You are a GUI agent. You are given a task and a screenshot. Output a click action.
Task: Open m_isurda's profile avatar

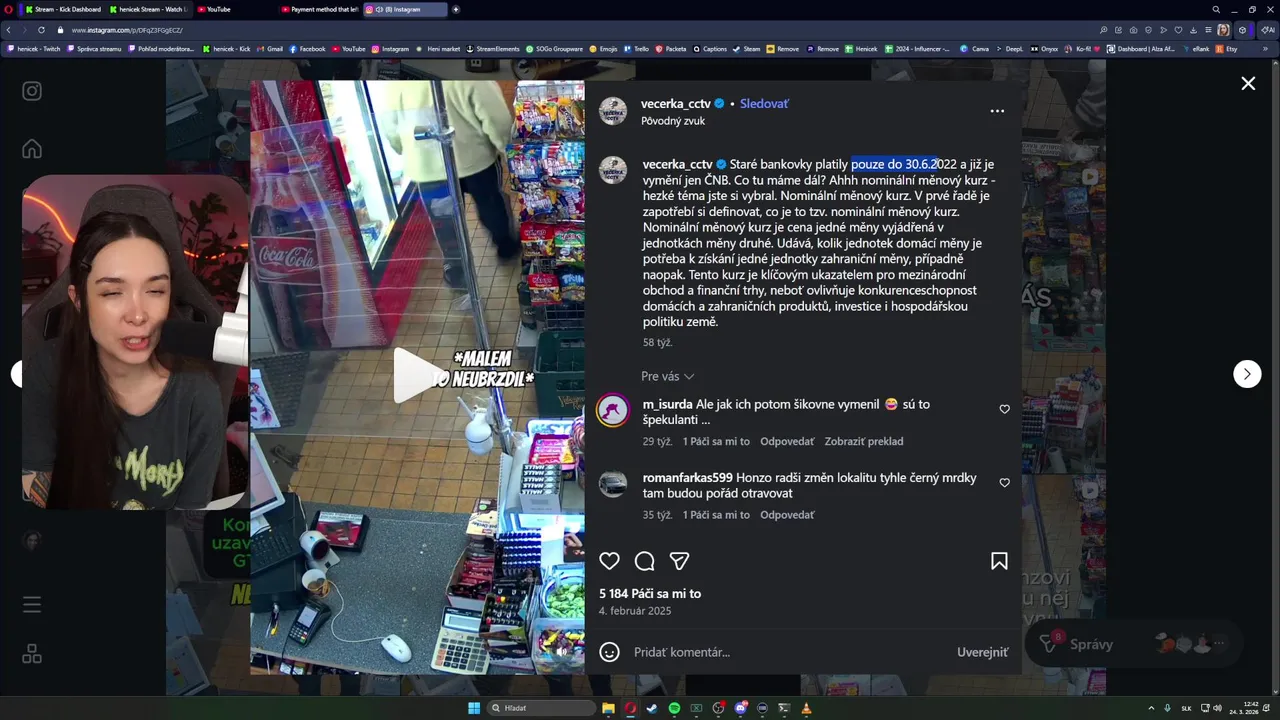coord(613,410)
